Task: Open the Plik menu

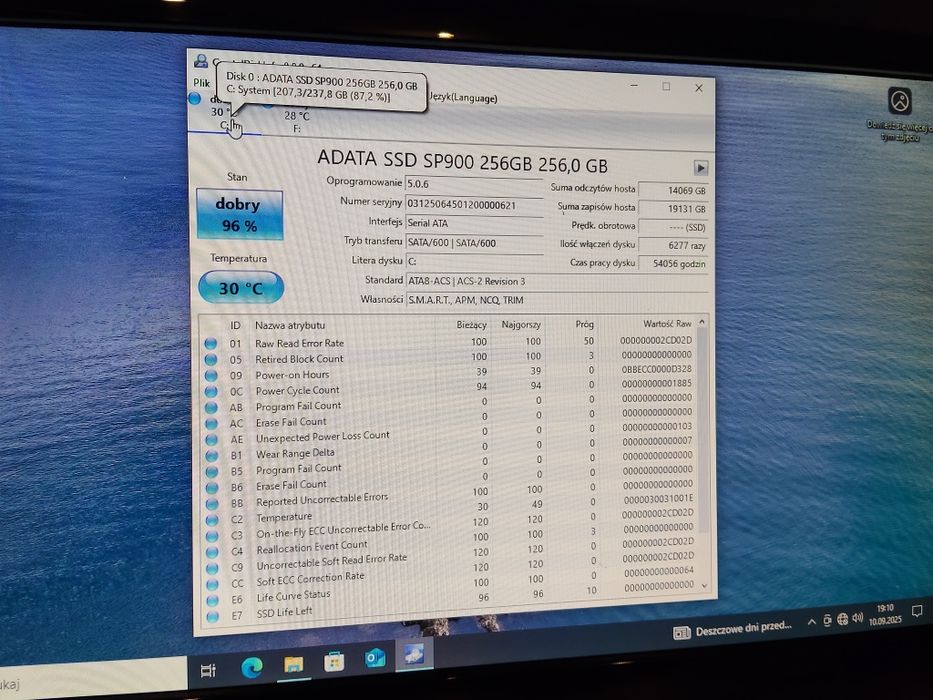Action: [201, 83]
